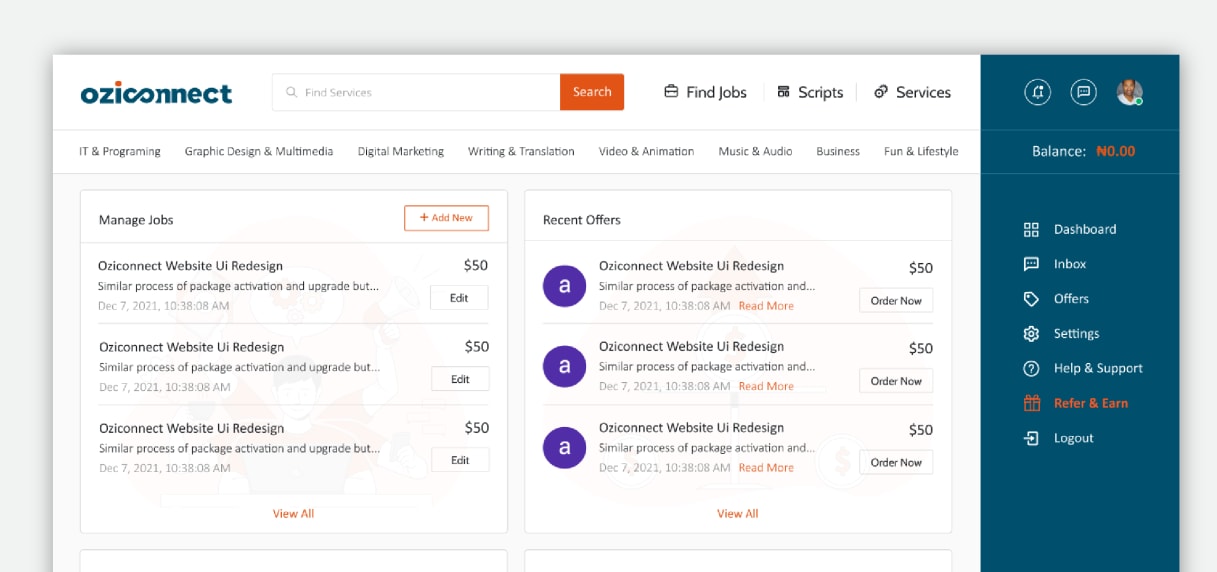Click the Oziconnect logo
The height and width of the screenshot is (572, 1217).
[x=156, y=93]
